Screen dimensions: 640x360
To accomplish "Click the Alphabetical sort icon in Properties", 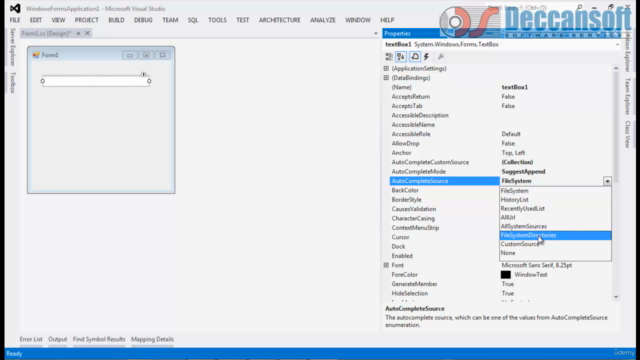I will [x=401, y=57].
